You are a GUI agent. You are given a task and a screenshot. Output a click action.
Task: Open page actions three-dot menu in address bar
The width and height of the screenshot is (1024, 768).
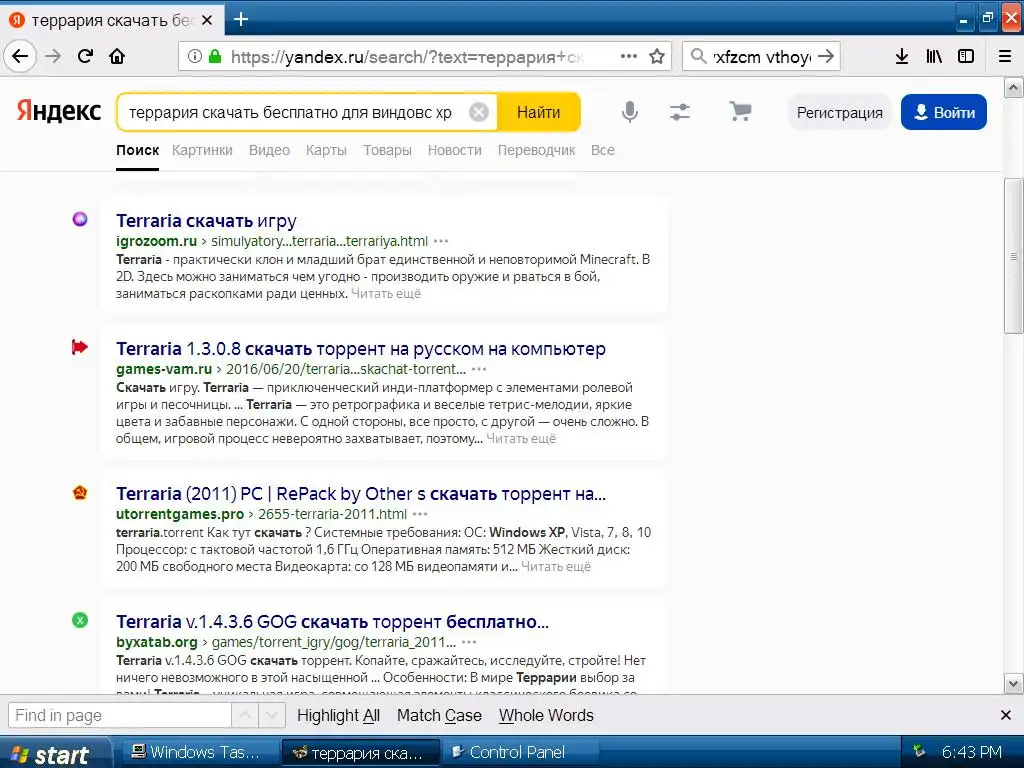click(x=628, y=56)
